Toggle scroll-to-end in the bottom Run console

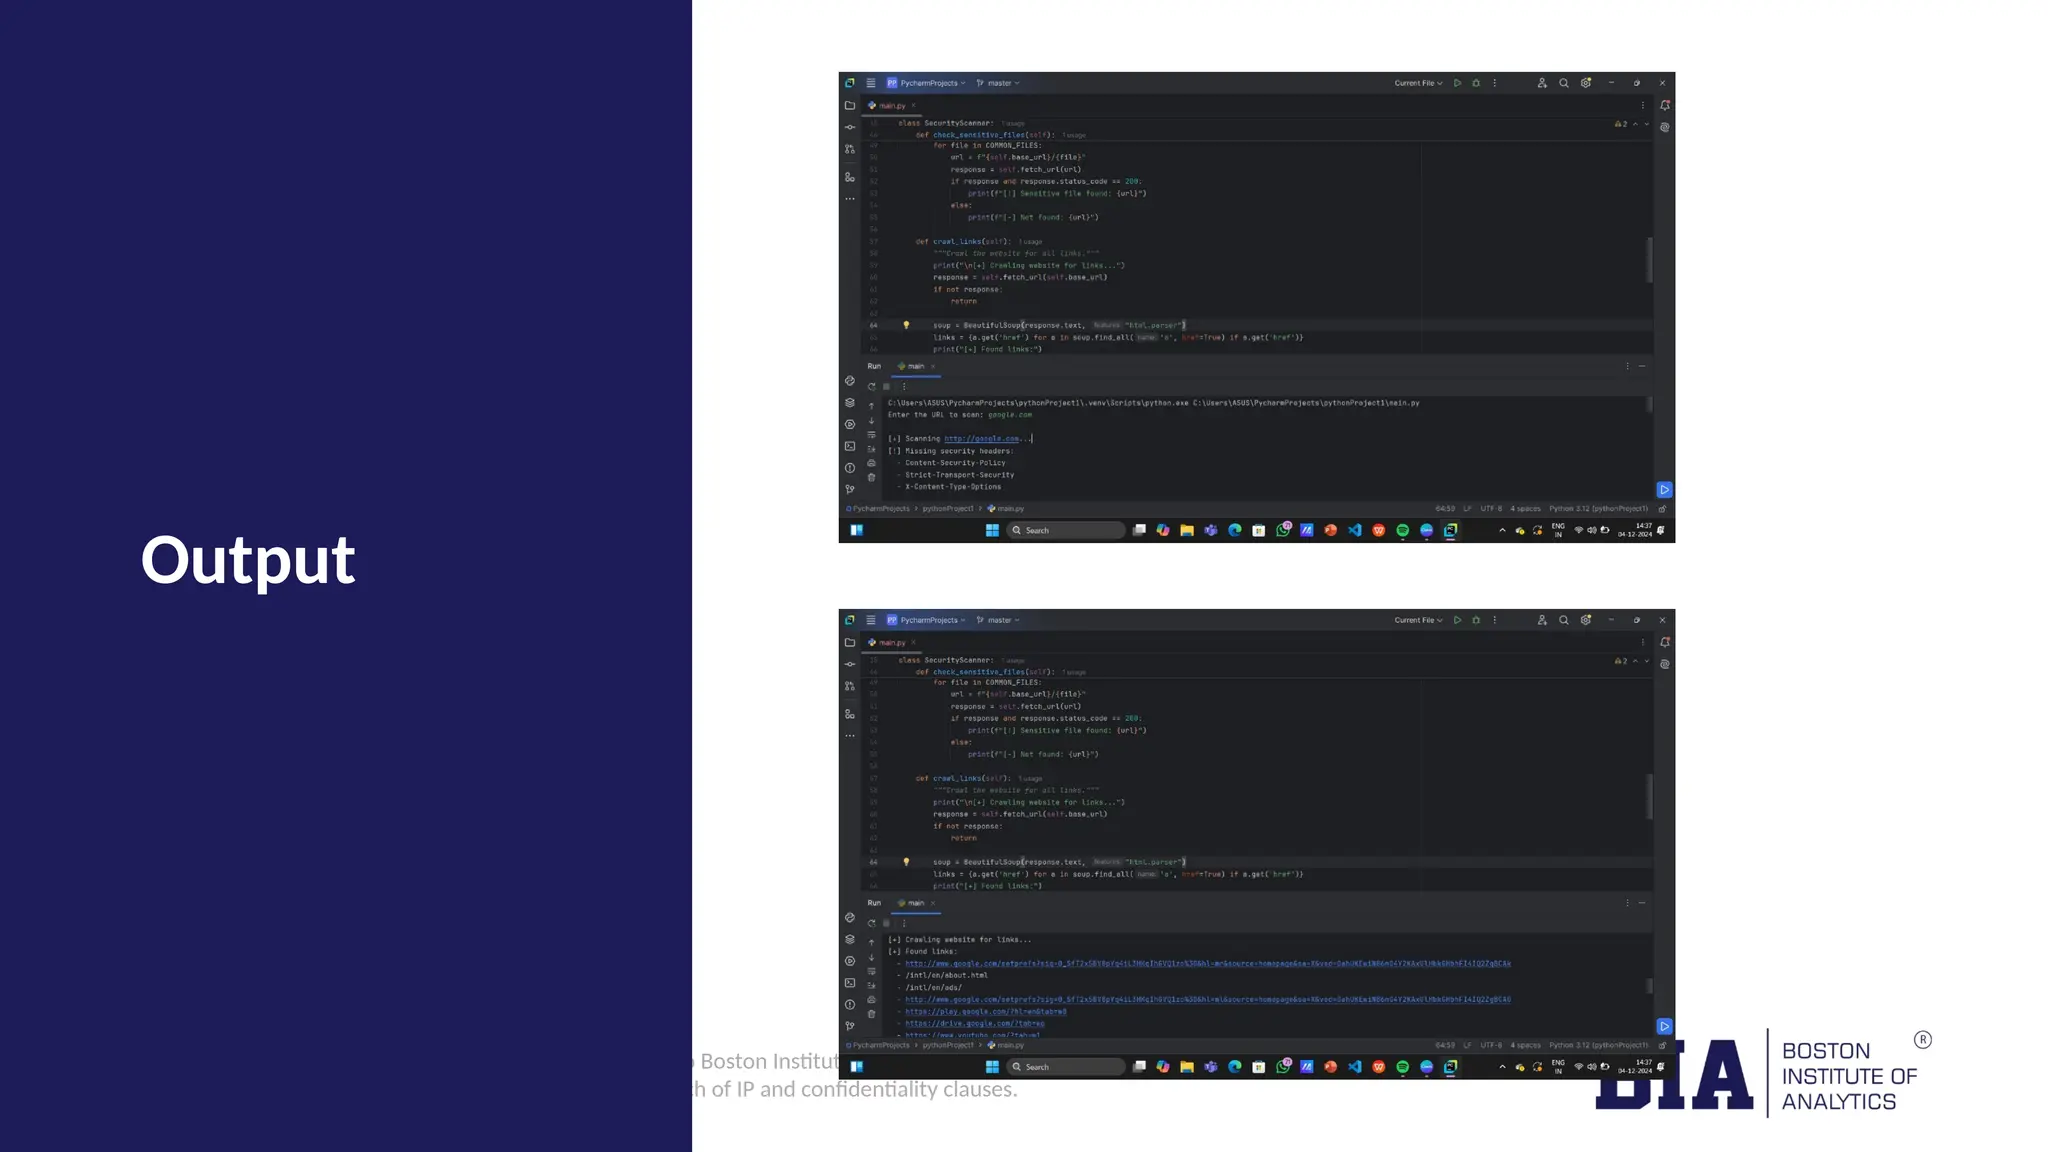(872, 986)
